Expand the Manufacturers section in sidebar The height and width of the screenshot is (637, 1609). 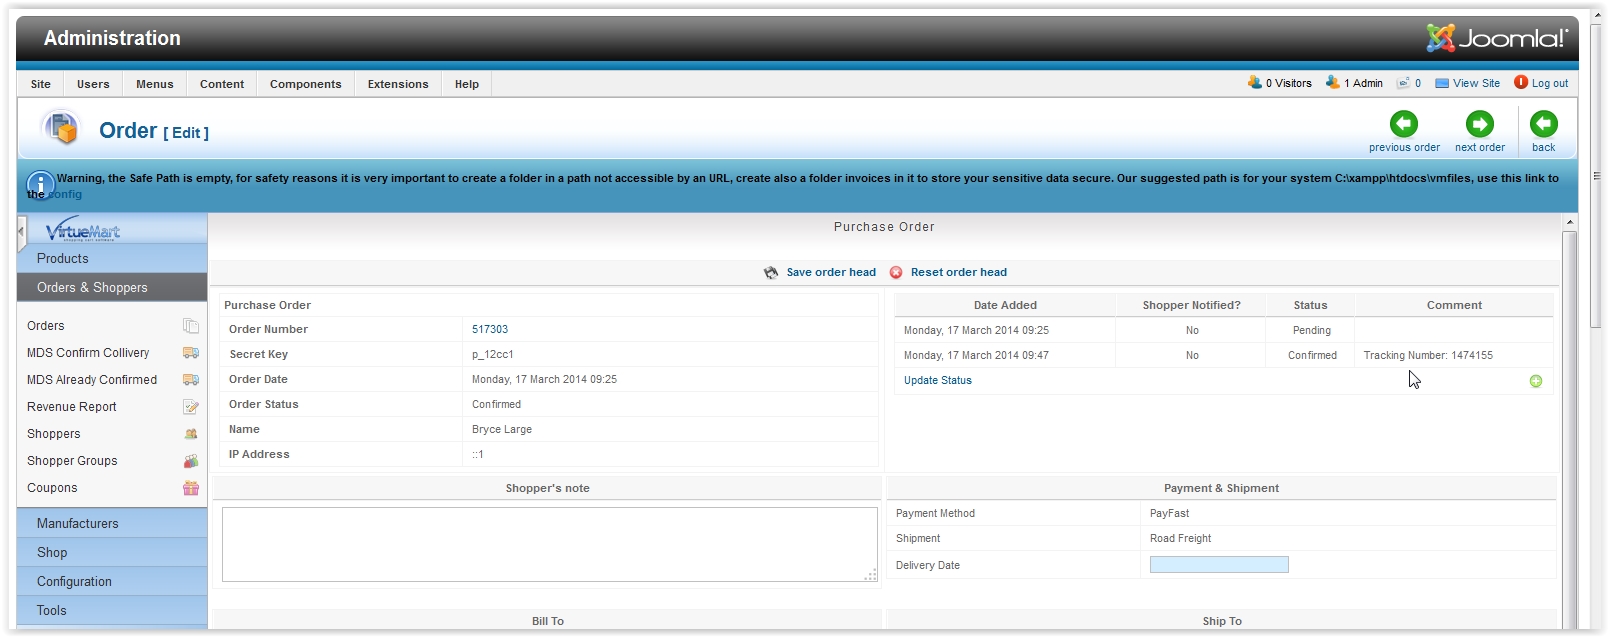(77, 523)
